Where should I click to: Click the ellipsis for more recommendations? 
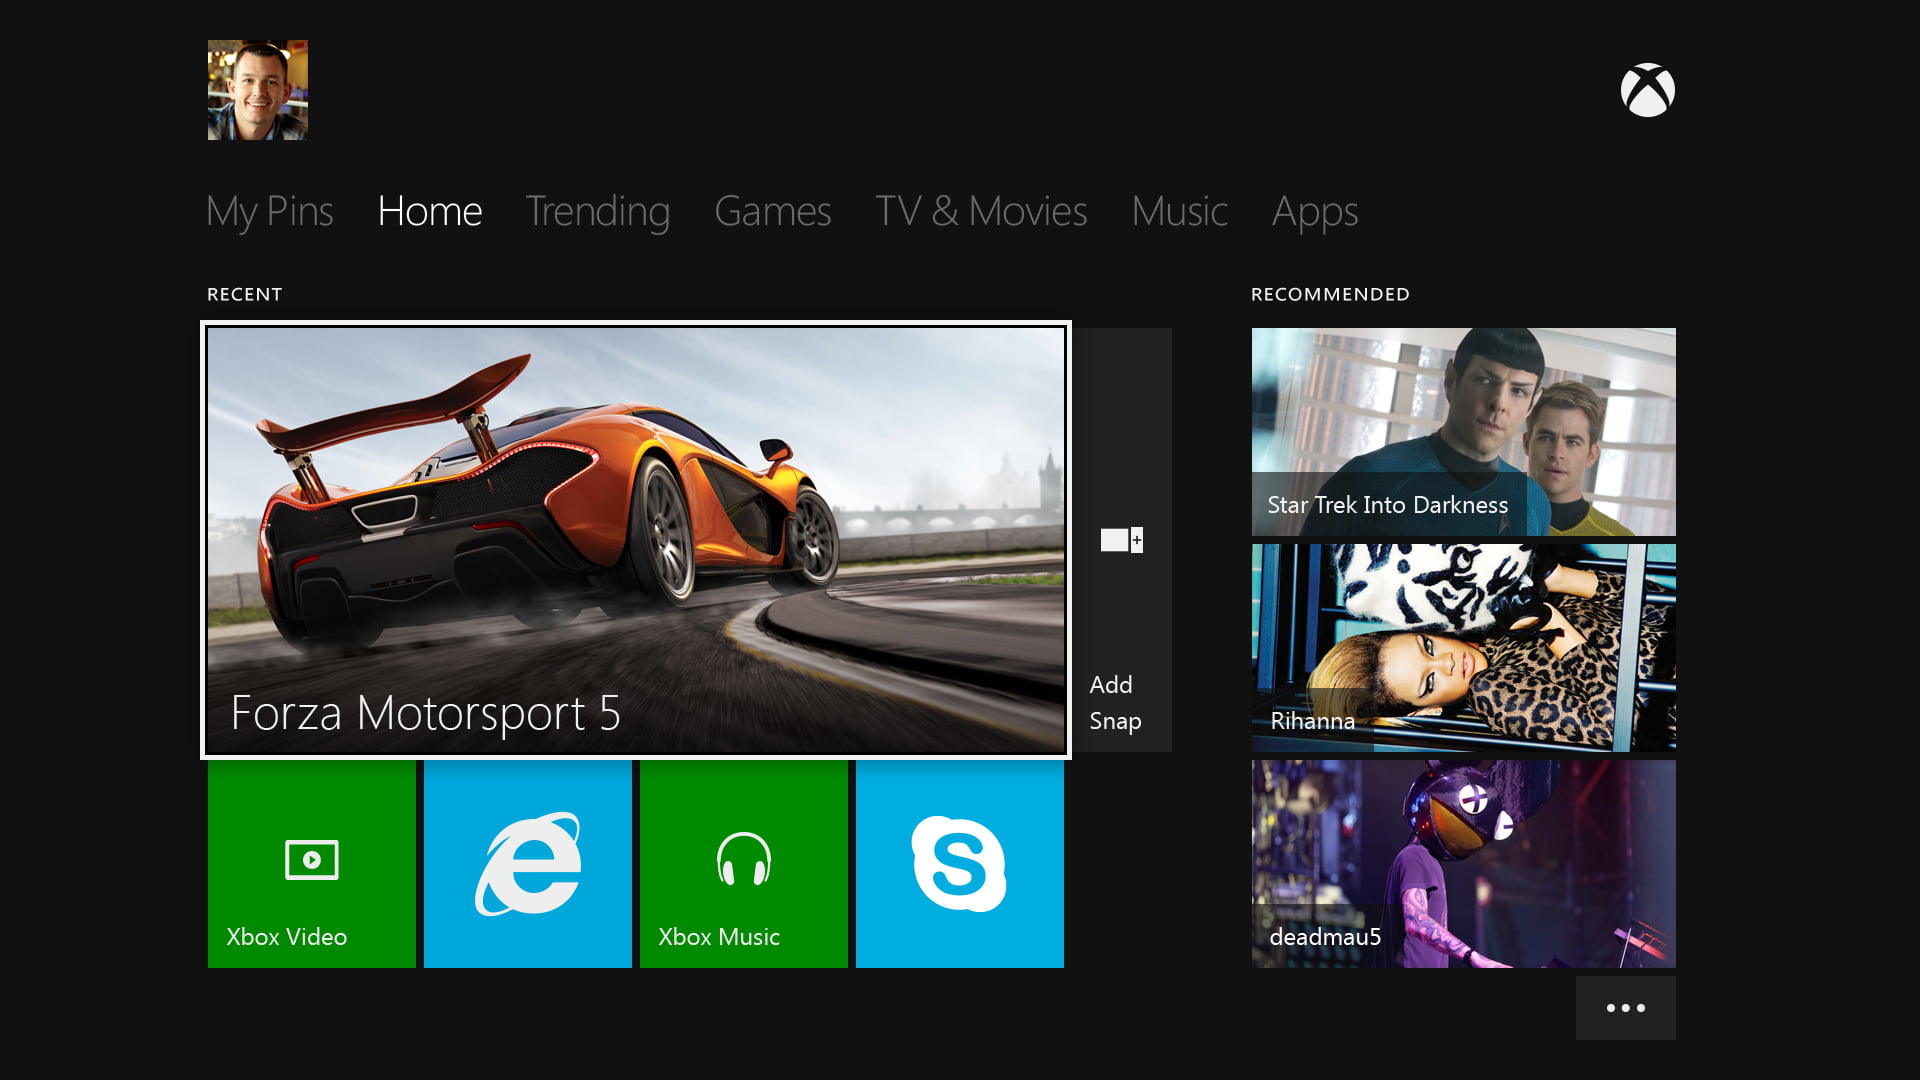coord(1625,1007)
